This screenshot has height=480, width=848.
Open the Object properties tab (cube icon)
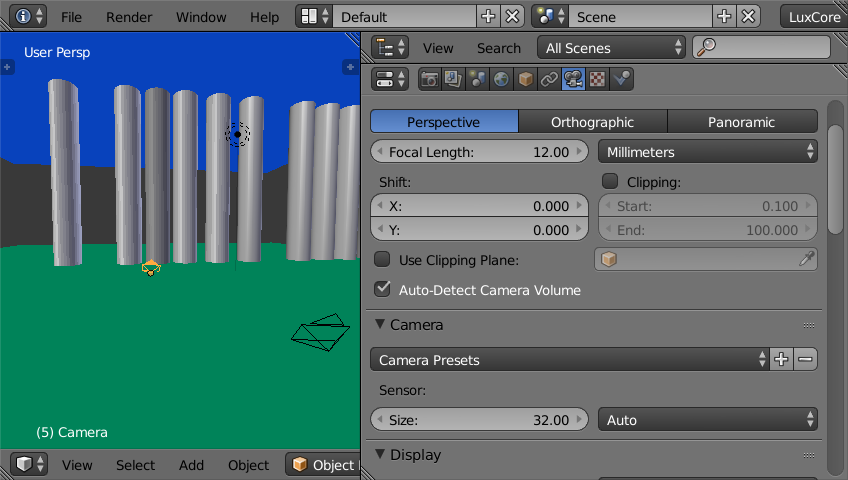pyautogui.click(x=525, y=80)
